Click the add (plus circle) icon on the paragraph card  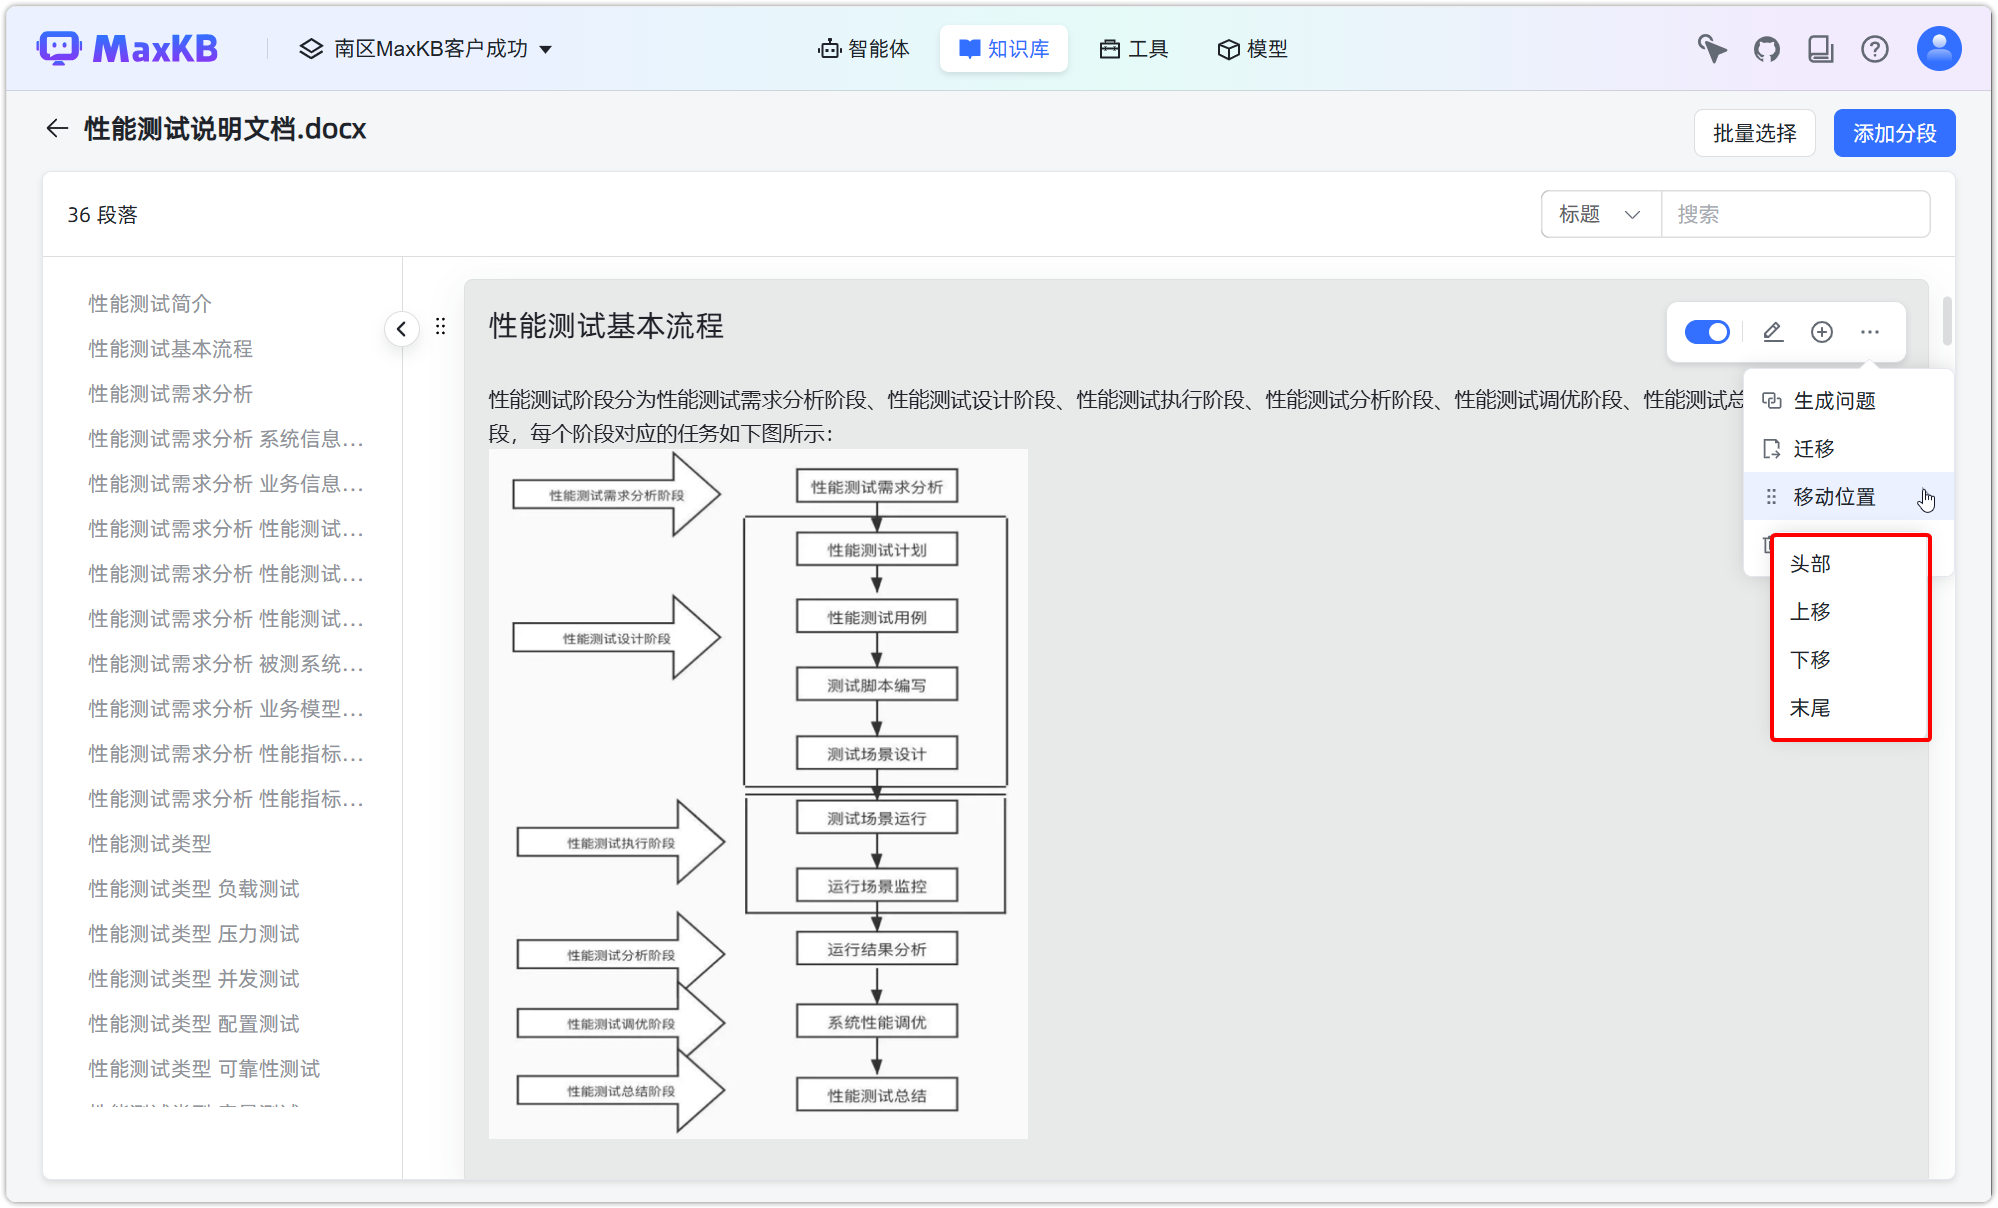1821,331
